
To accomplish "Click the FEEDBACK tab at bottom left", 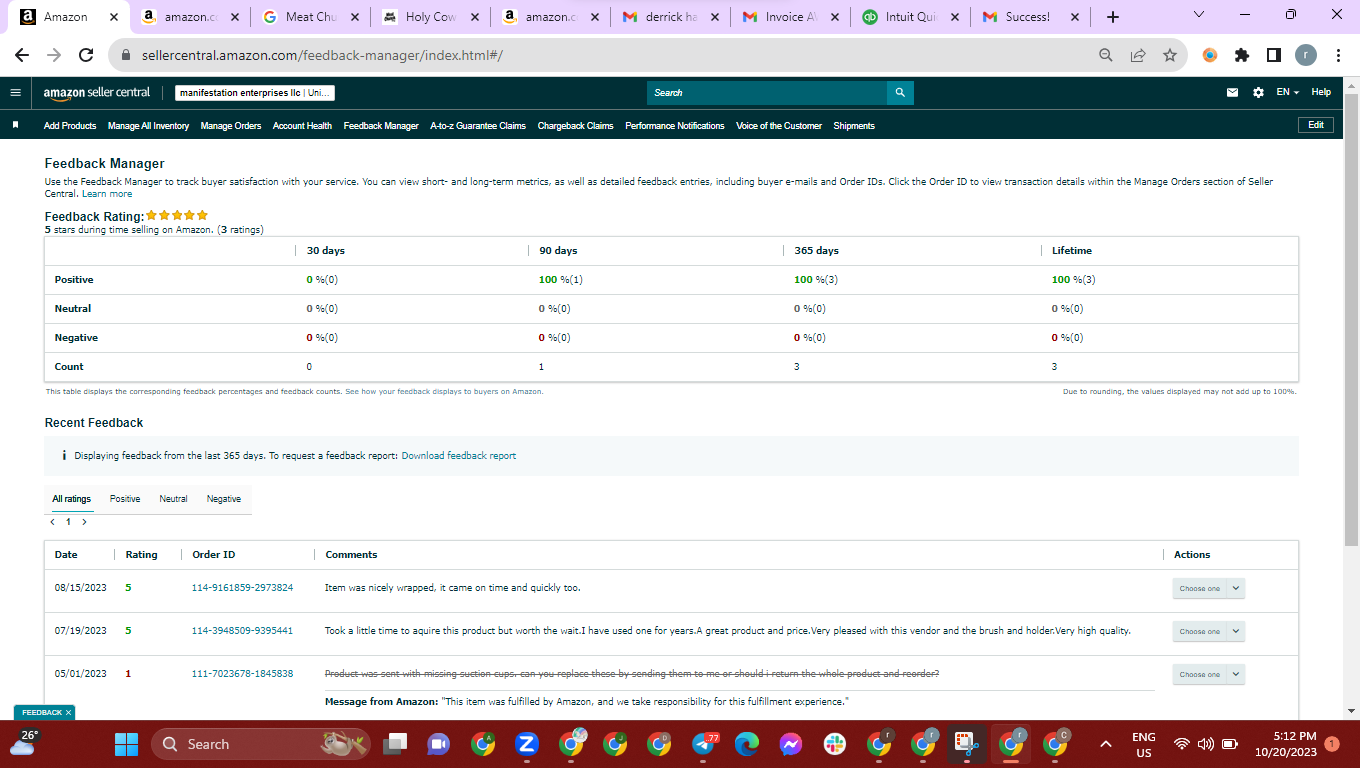I will [x=43, y=712].
